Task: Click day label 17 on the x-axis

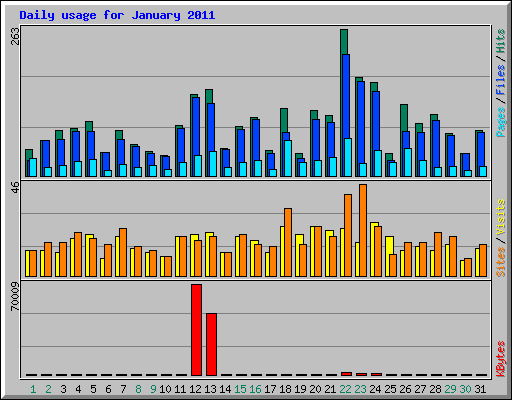Action: (270, 389)
